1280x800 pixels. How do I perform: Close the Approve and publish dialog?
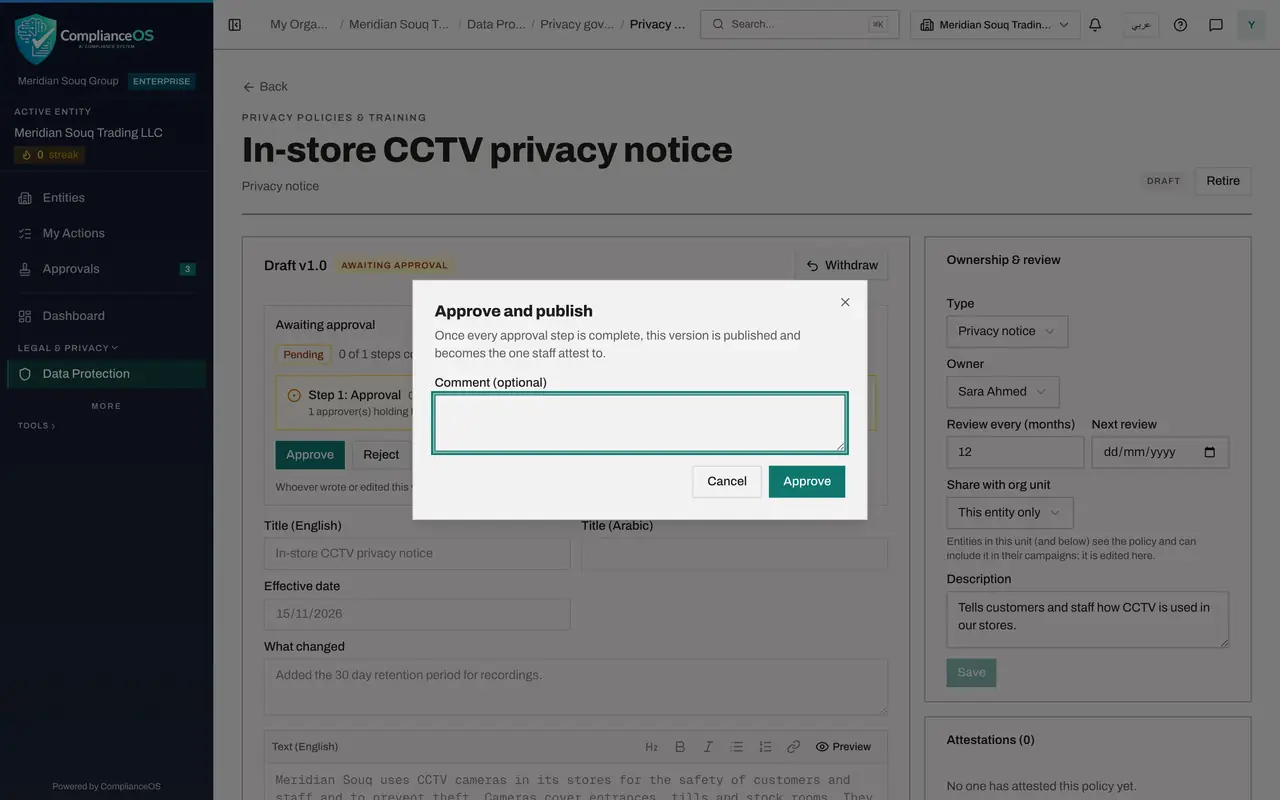point(845,302)
